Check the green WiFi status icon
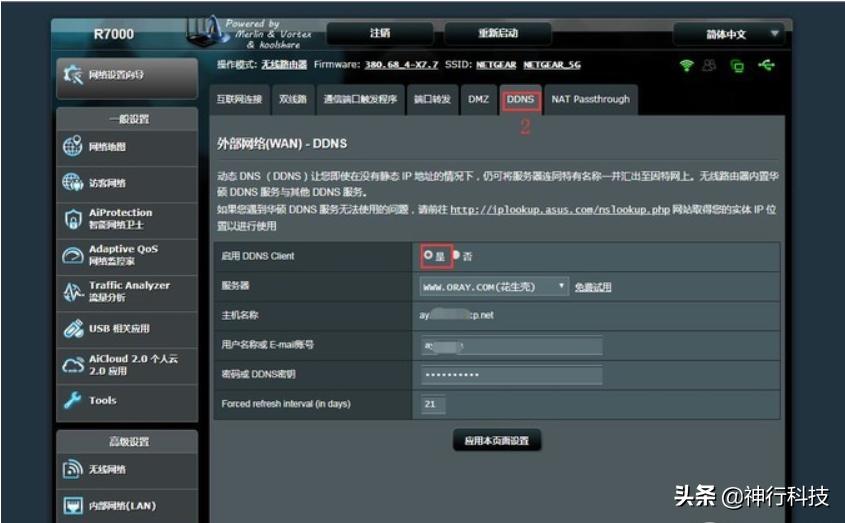This screenshot has width=845, height=523. pos(686,66)
